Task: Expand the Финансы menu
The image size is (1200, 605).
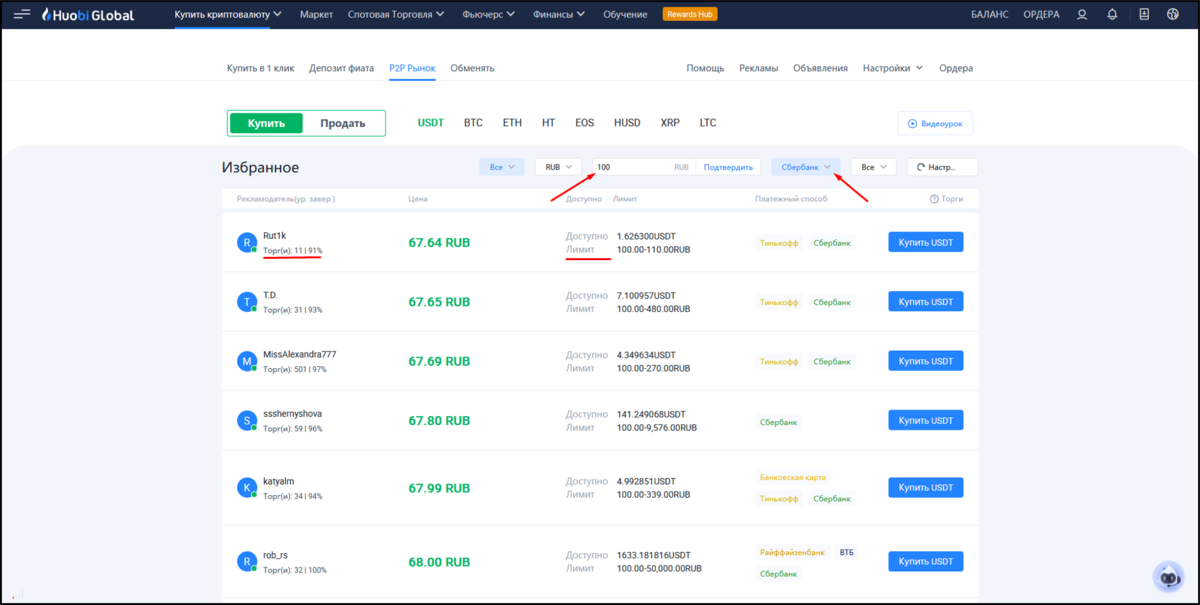Action: [x=560, y=14]
